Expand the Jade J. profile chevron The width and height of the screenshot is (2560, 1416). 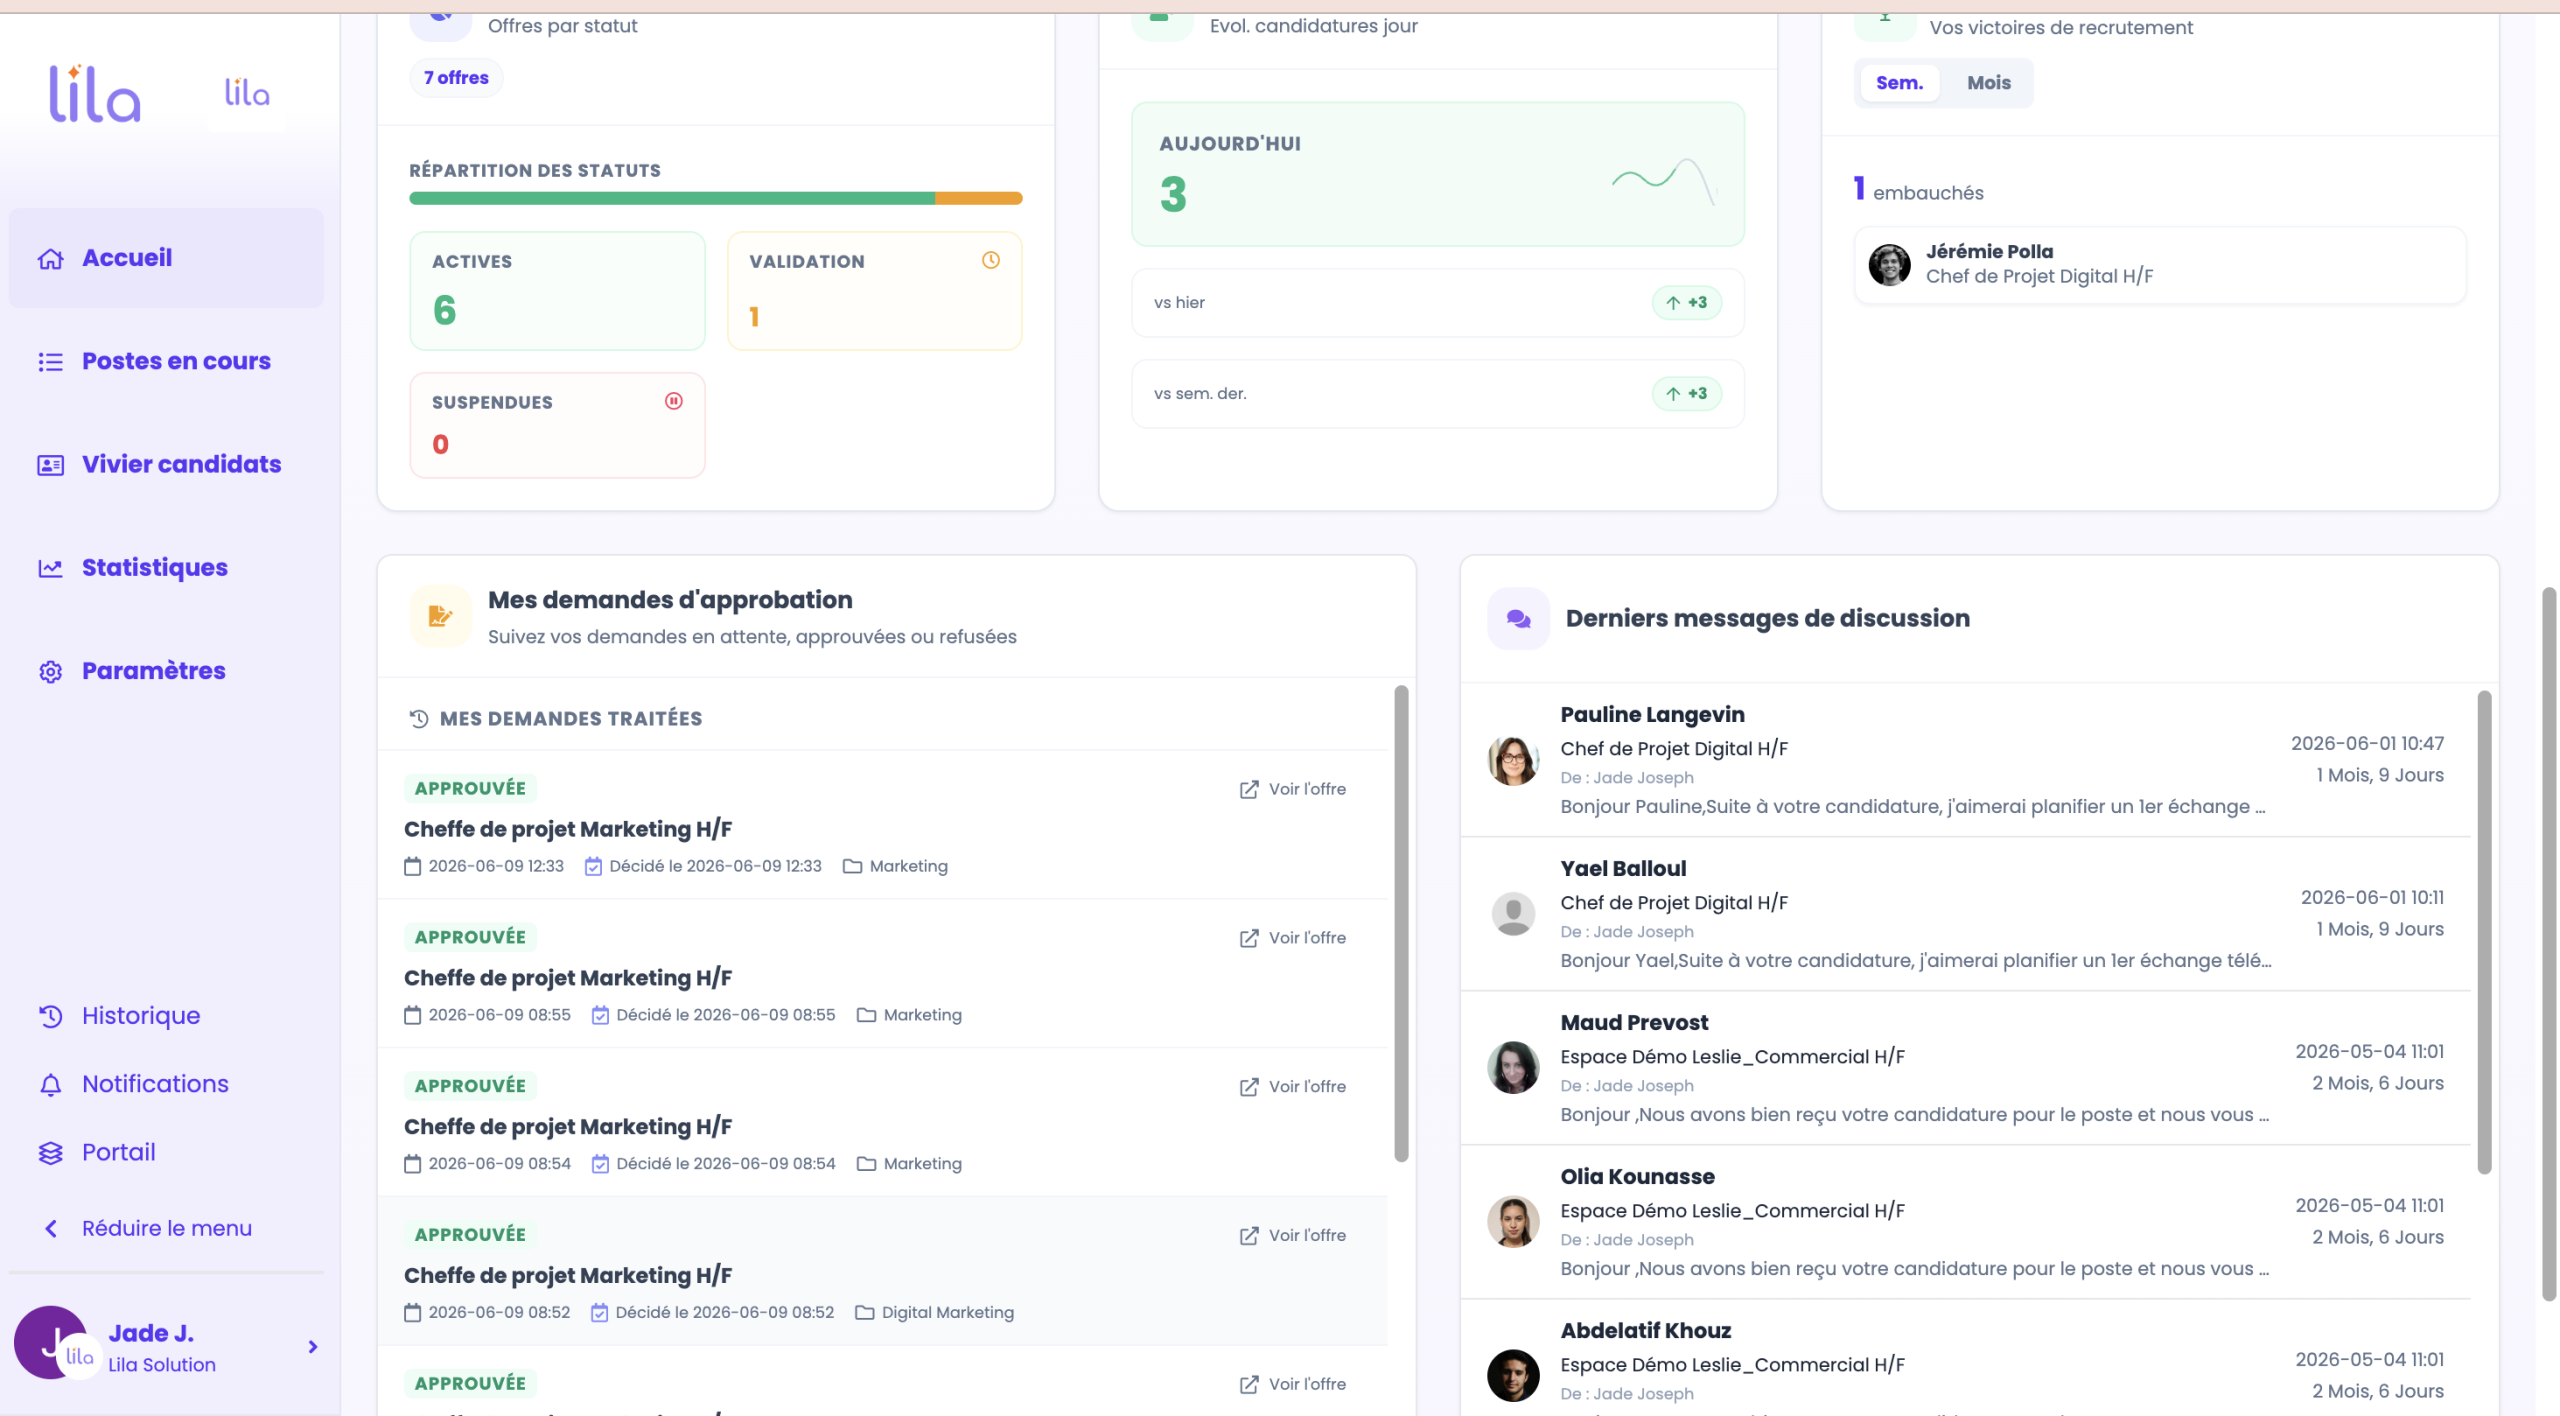coord(313,1347)
